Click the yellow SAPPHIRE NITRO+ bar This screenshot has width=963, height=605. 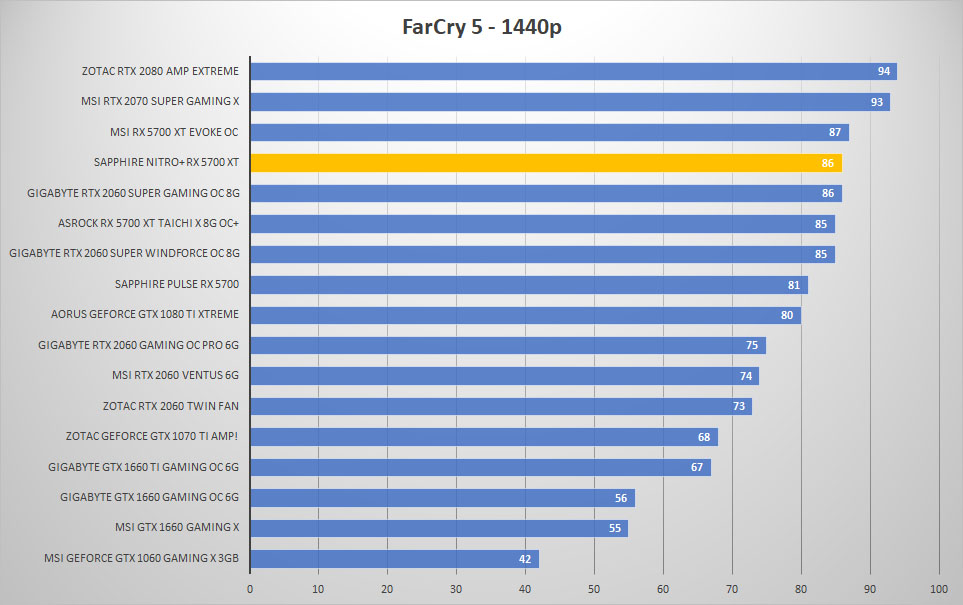click(x=546, y=163)
